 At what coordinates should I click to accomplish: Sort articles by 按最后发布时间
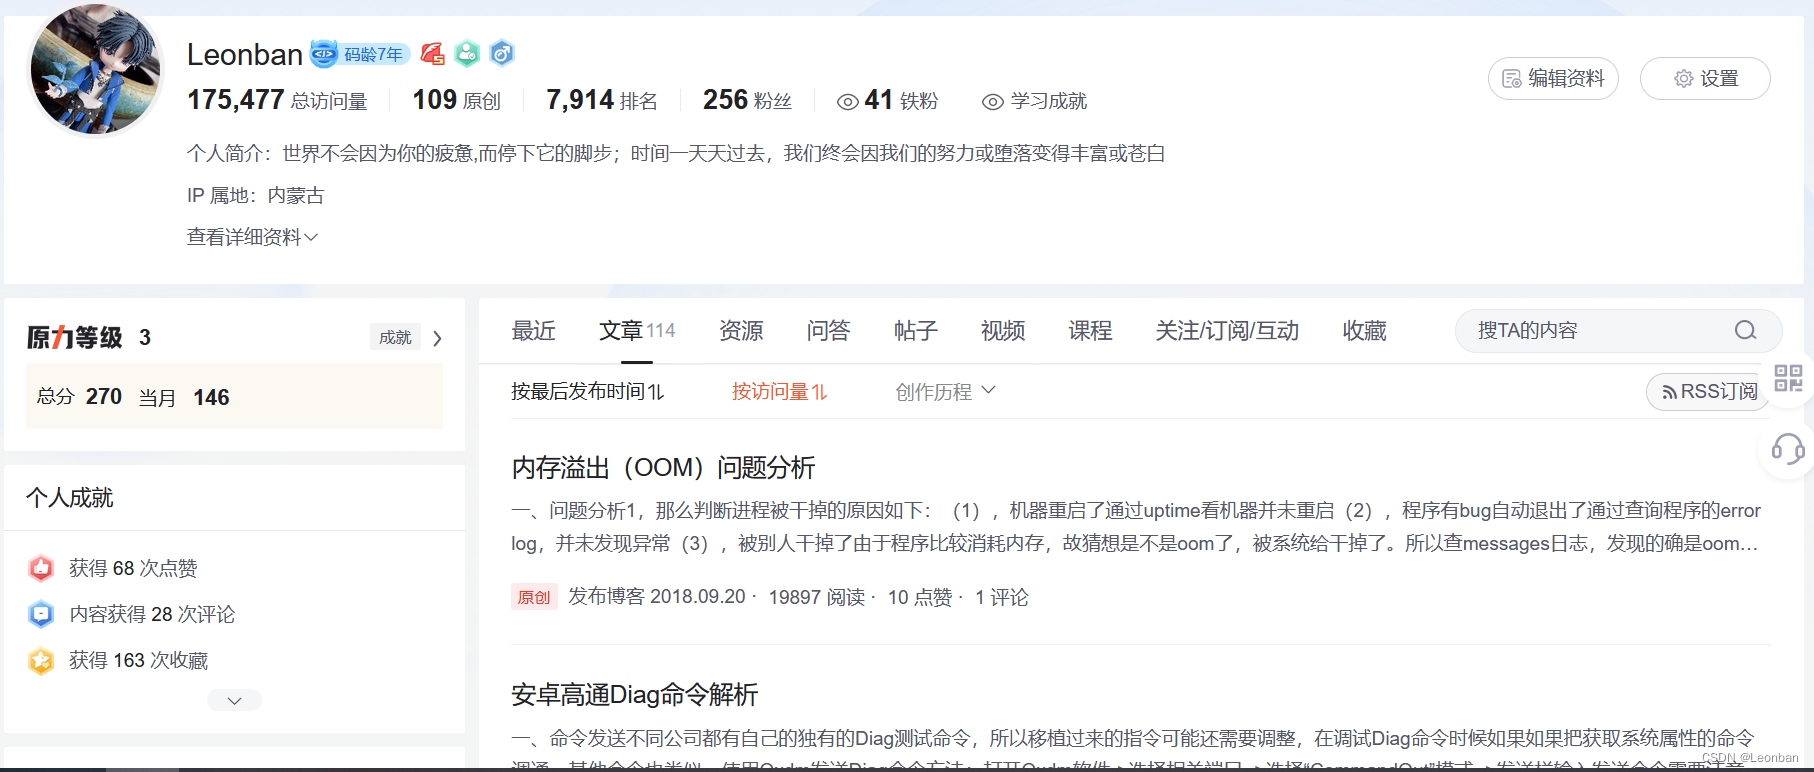587,392
